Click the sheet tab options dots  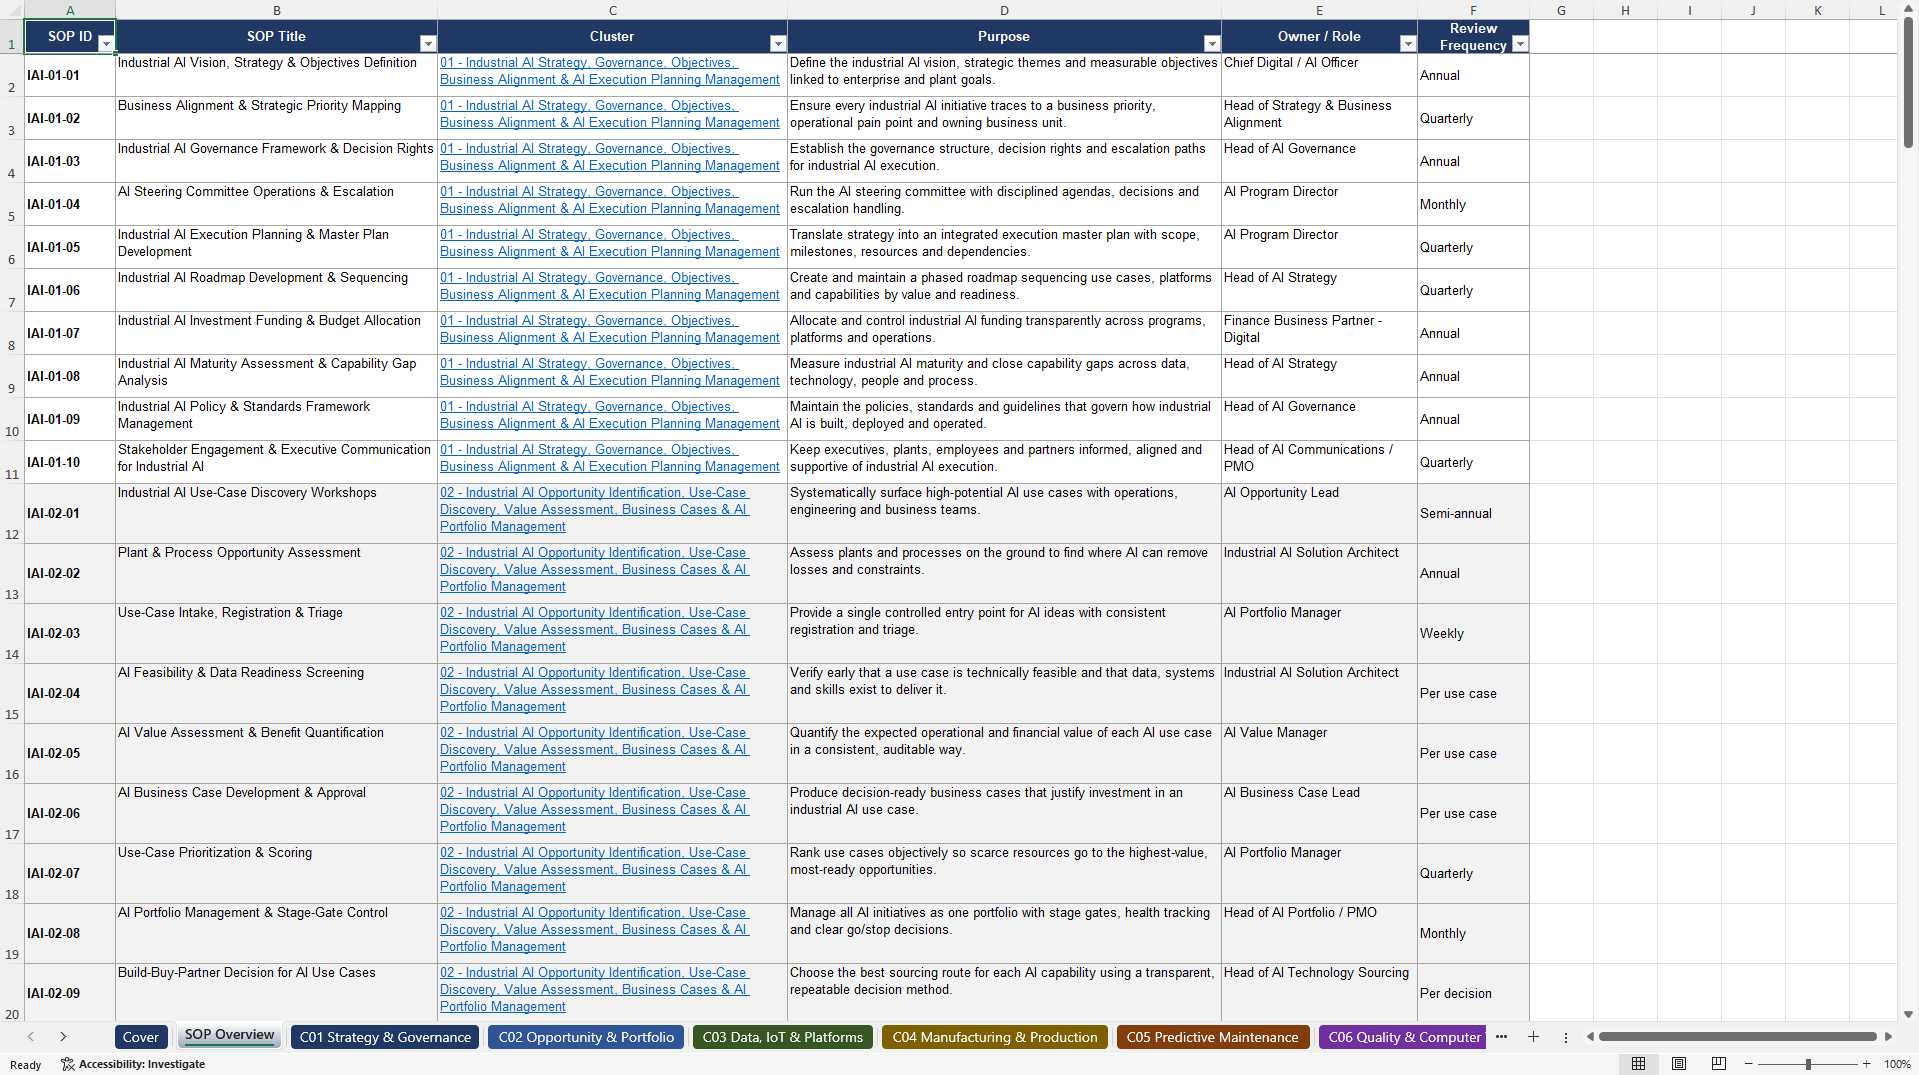coord(1566,1037)
